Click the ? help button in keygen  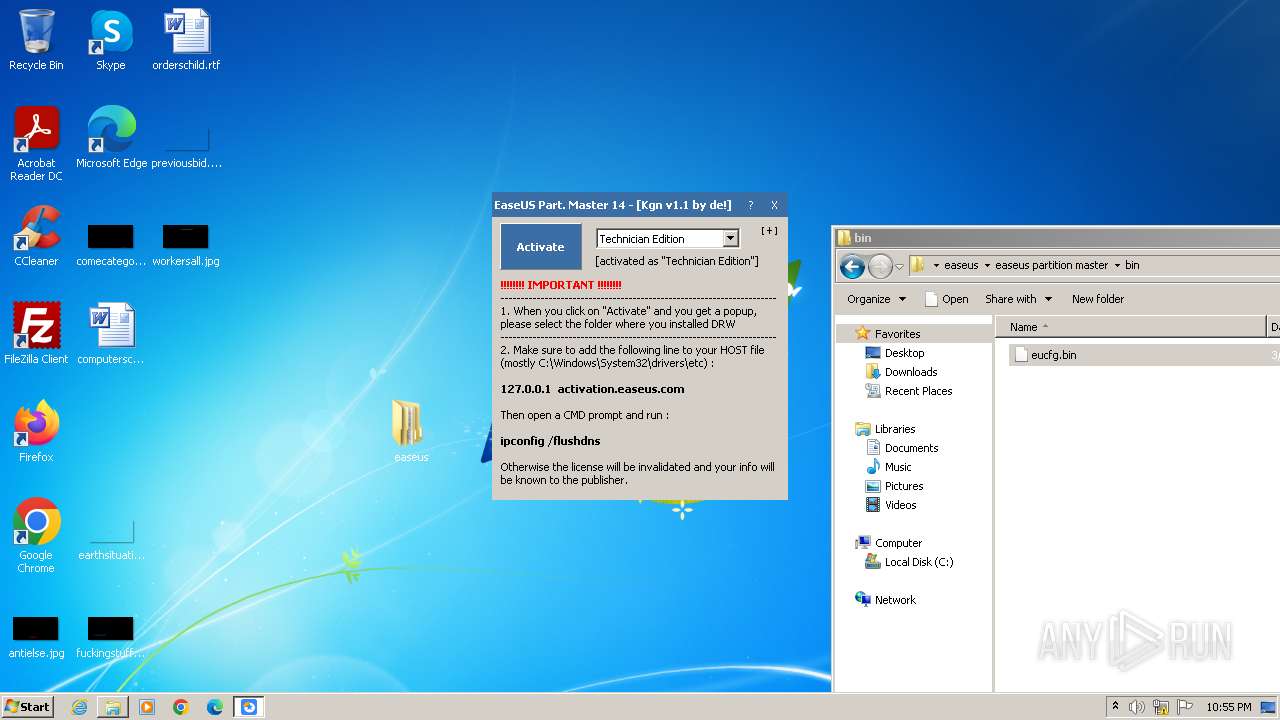click(750, 205)
